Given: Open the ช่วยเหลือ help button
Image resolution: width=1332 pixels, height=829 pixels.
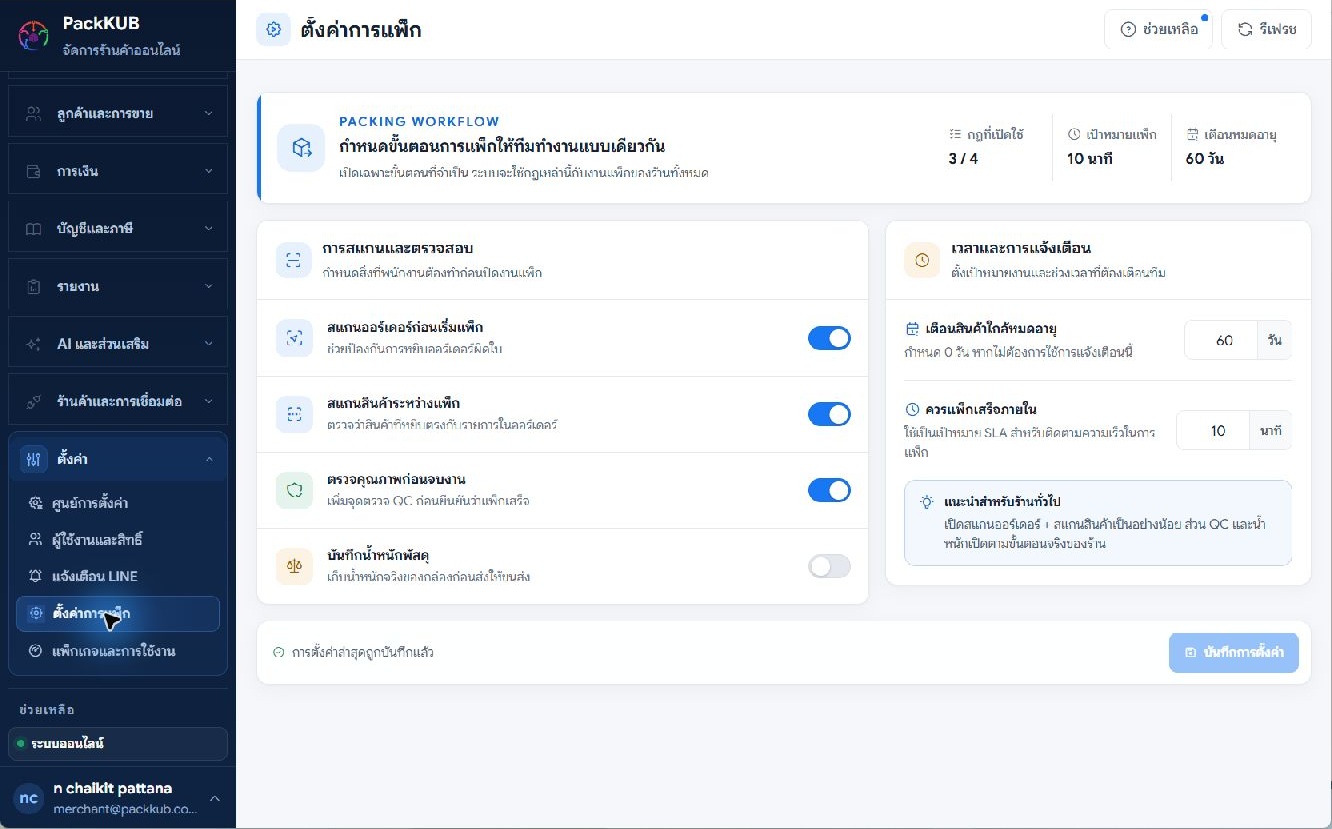Looking at the screenshot, I should click(x=1159, y=29).
